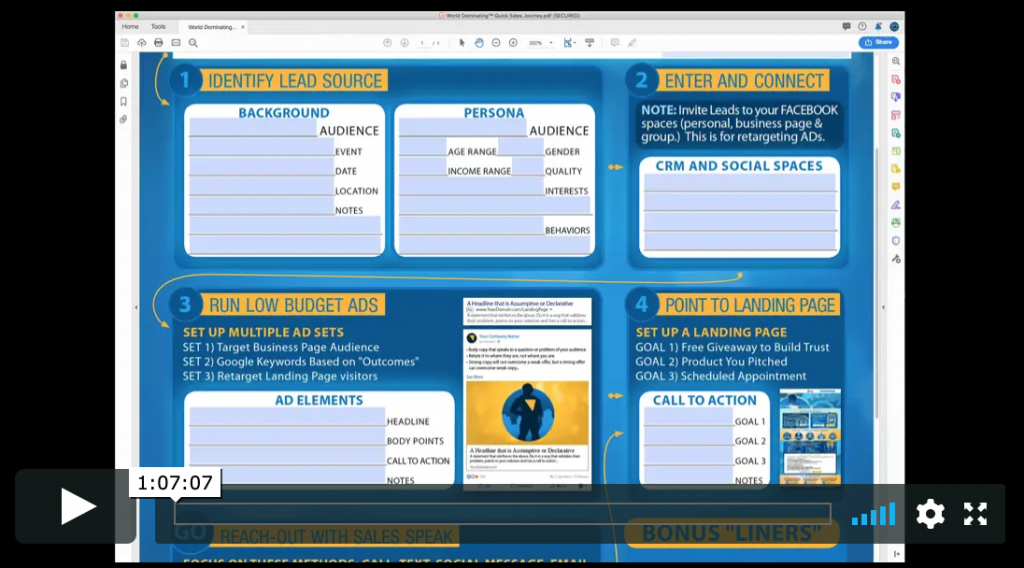Open the Tools tab
1024x568 pixels.
(158, 27)
